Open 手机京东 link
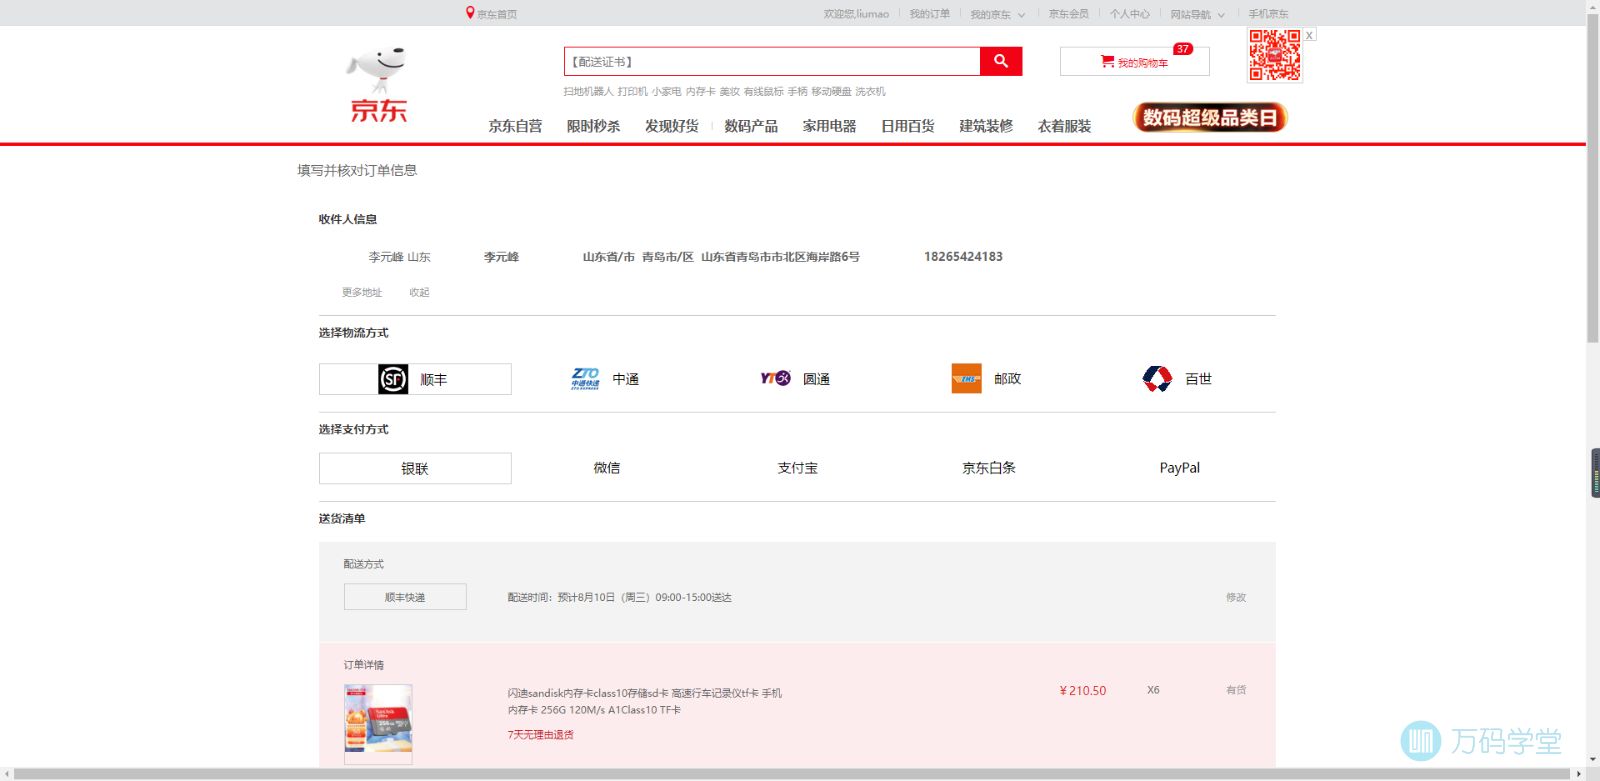The height and width of the screenshot is (781, 1600). tap(1268, 14)
